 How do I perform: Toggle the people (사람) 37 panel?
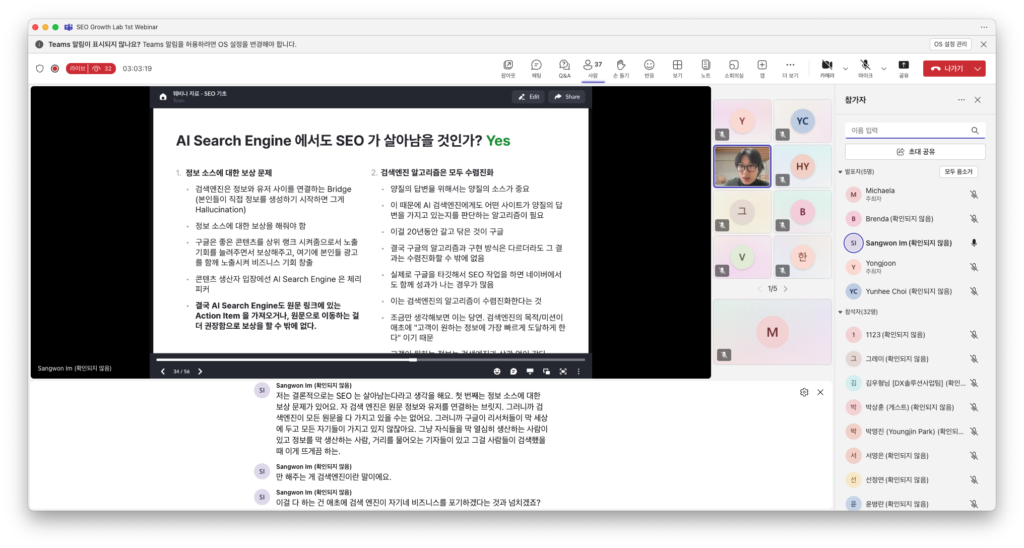pyautogui.click(x=592, y=69)
